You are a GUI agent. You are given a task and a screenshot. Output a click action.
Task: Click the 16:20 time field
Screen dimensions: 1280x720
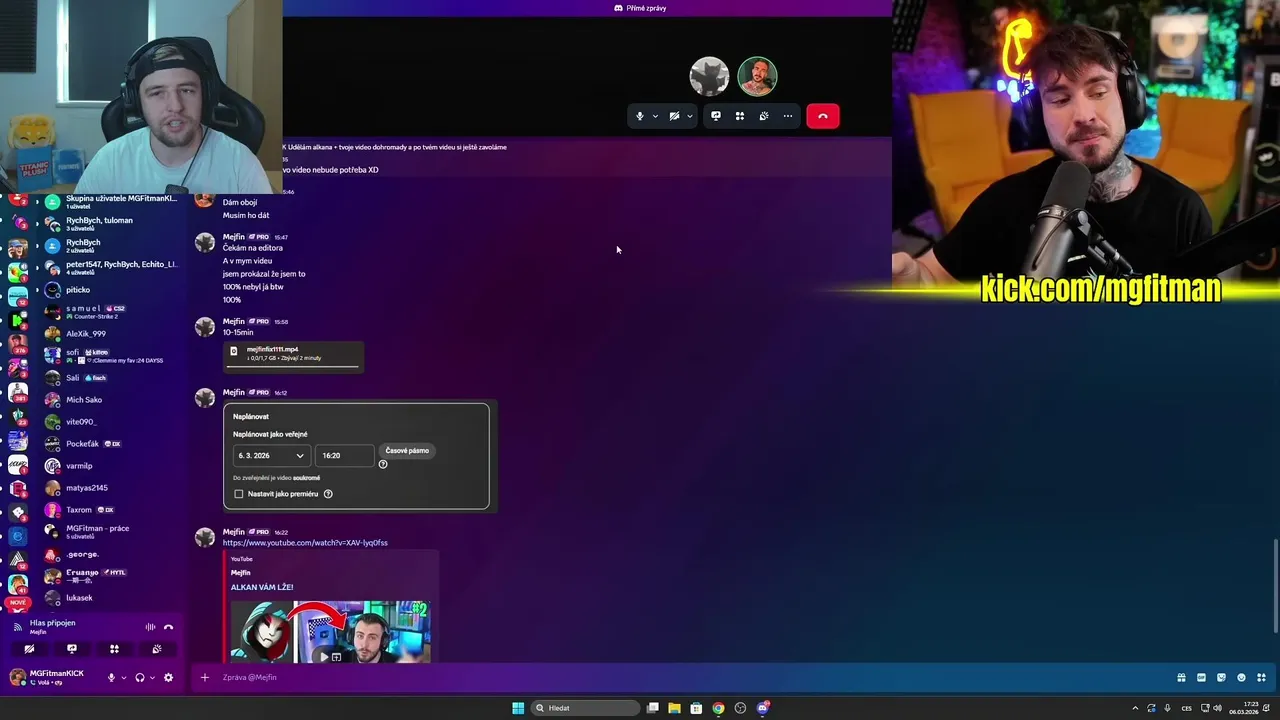coord(345,455)
